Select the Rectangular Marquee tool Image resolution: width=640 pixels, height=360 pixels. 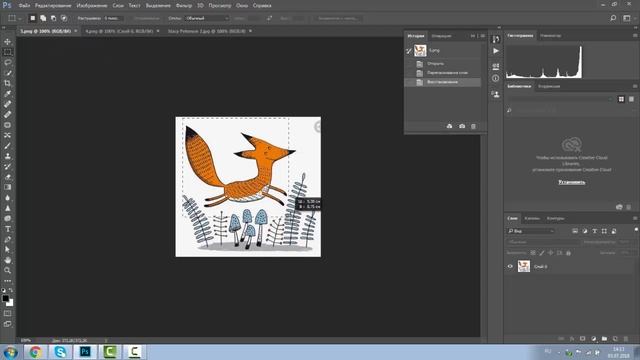7,52
